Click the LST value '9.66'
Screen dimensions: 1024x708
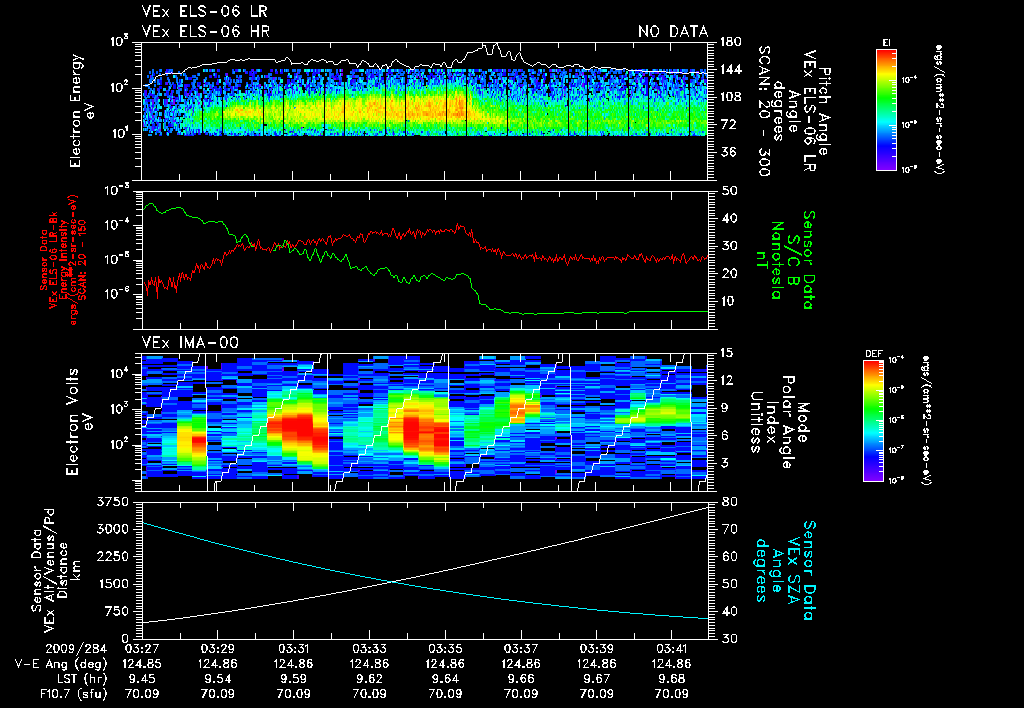coord(521,679)
